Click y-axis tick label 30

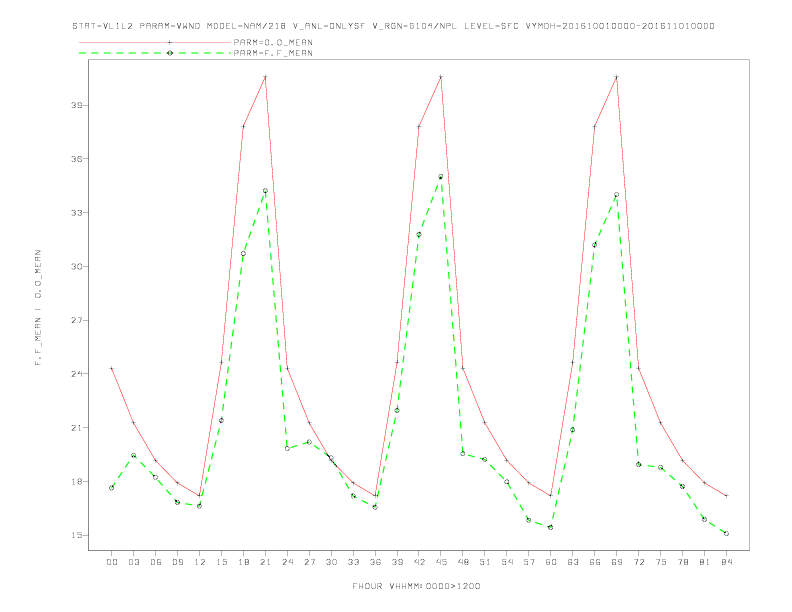tap(77, 266)
